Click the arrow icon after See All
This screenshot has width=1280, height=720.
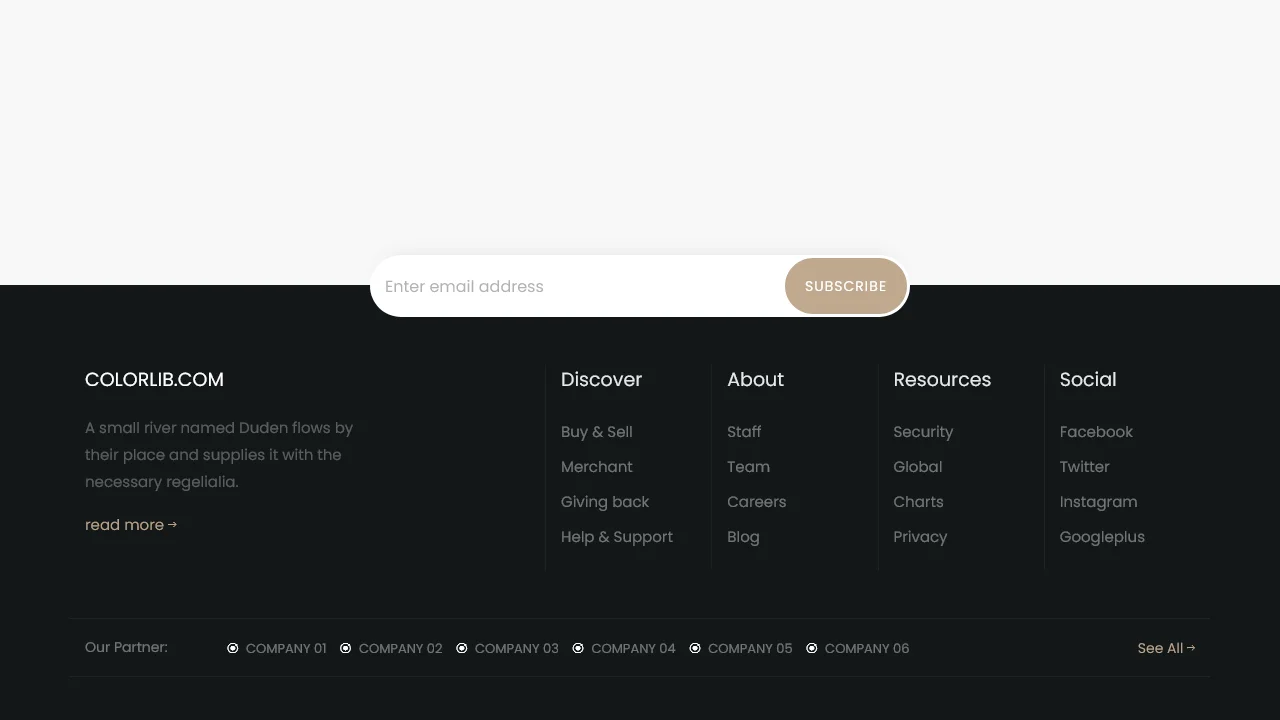pyautogui.click(x=1190, y=648)
